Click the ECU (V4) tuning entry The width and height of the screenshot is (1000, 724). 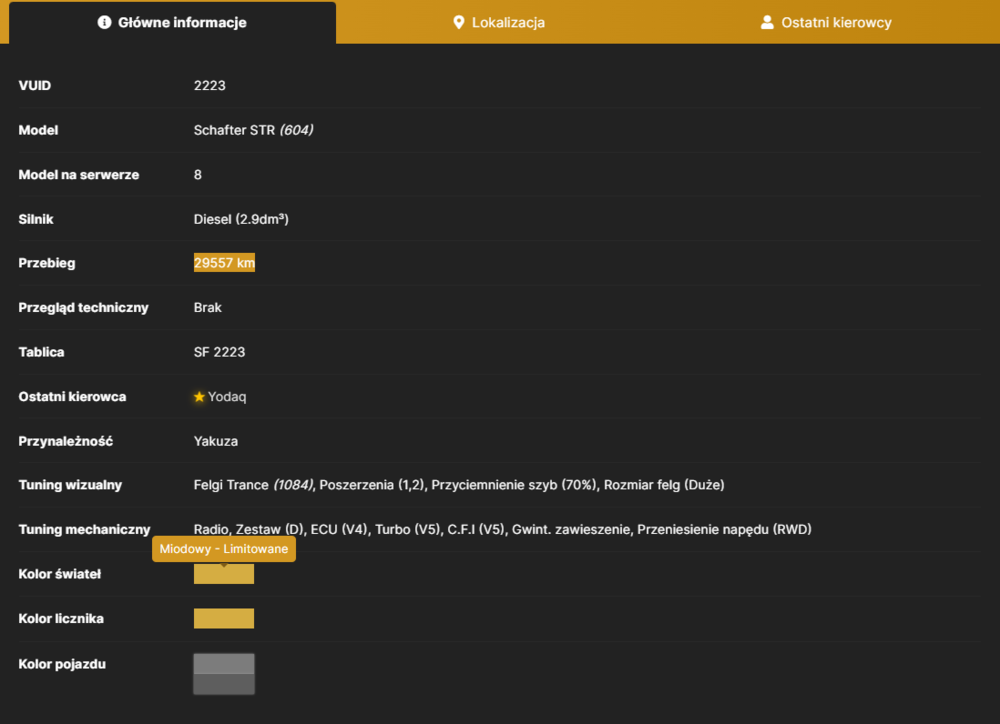point(339,529)
